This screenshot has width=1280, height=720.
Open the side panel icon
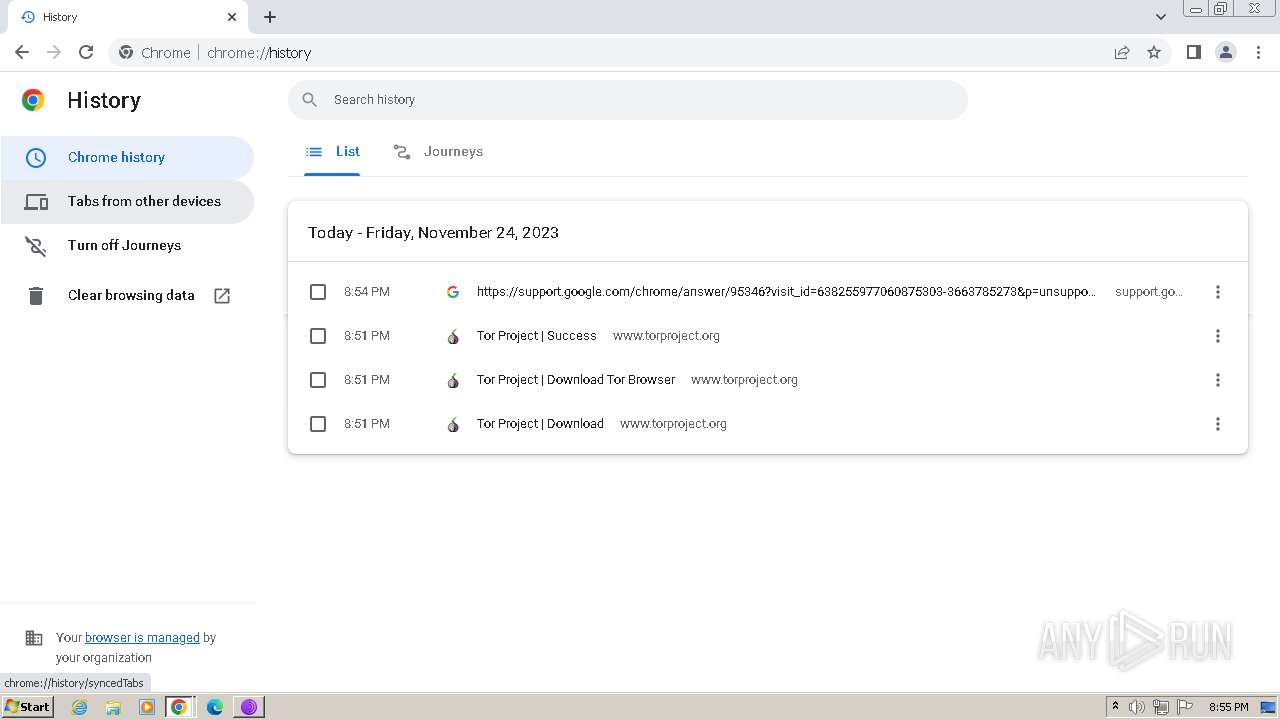1193,52
